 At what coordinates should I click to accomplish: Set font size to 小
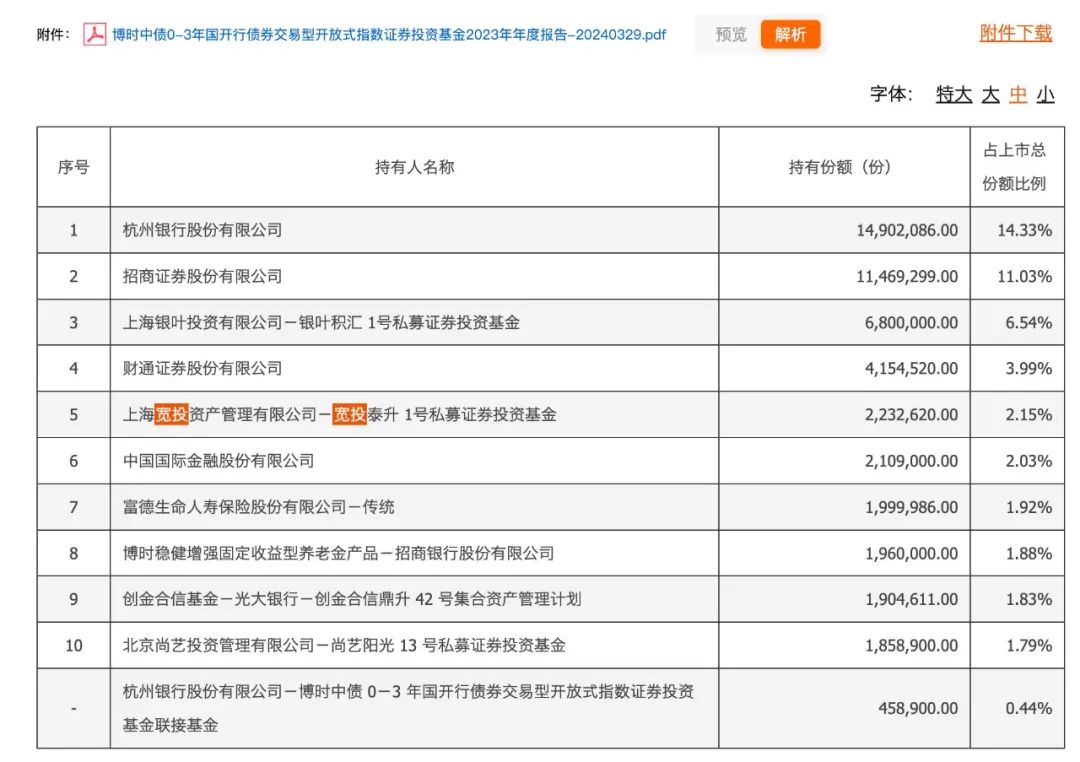[1046, 94]
